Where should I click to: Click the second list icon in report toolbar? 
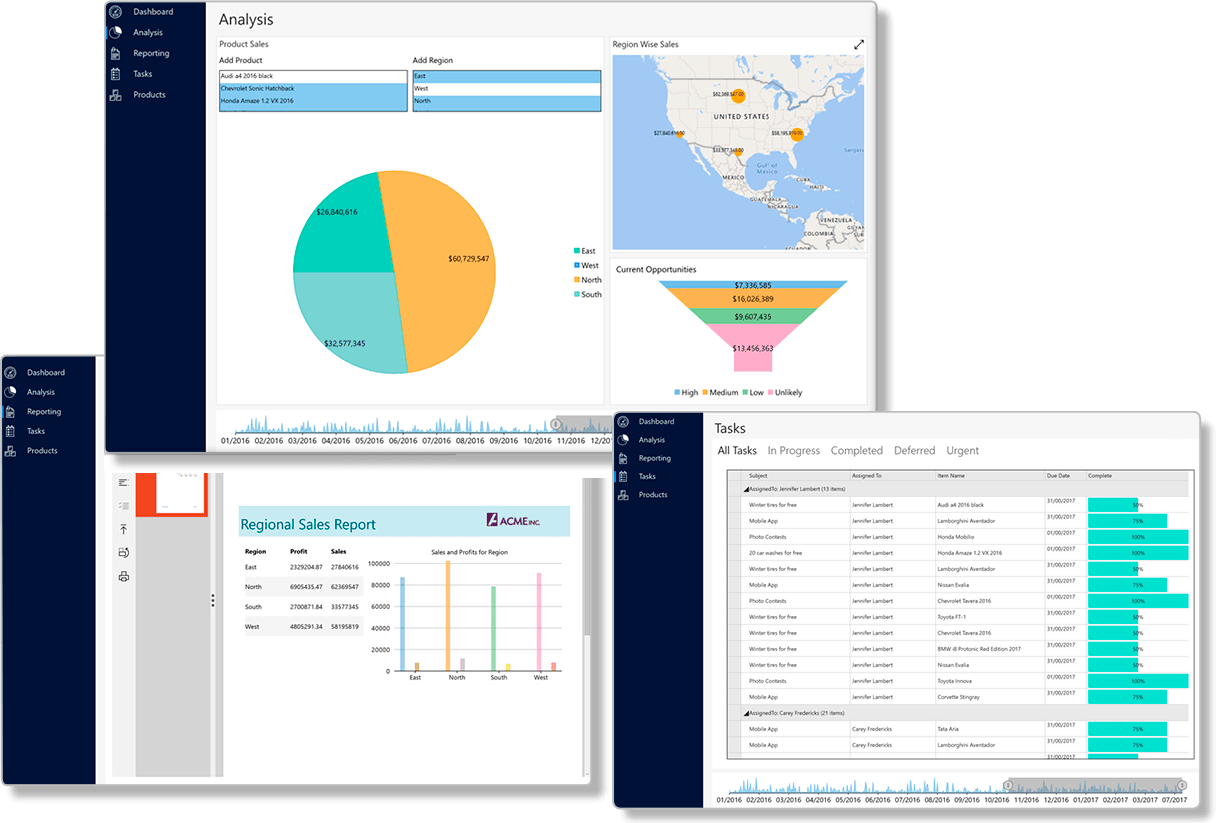(x=124, y=506)
